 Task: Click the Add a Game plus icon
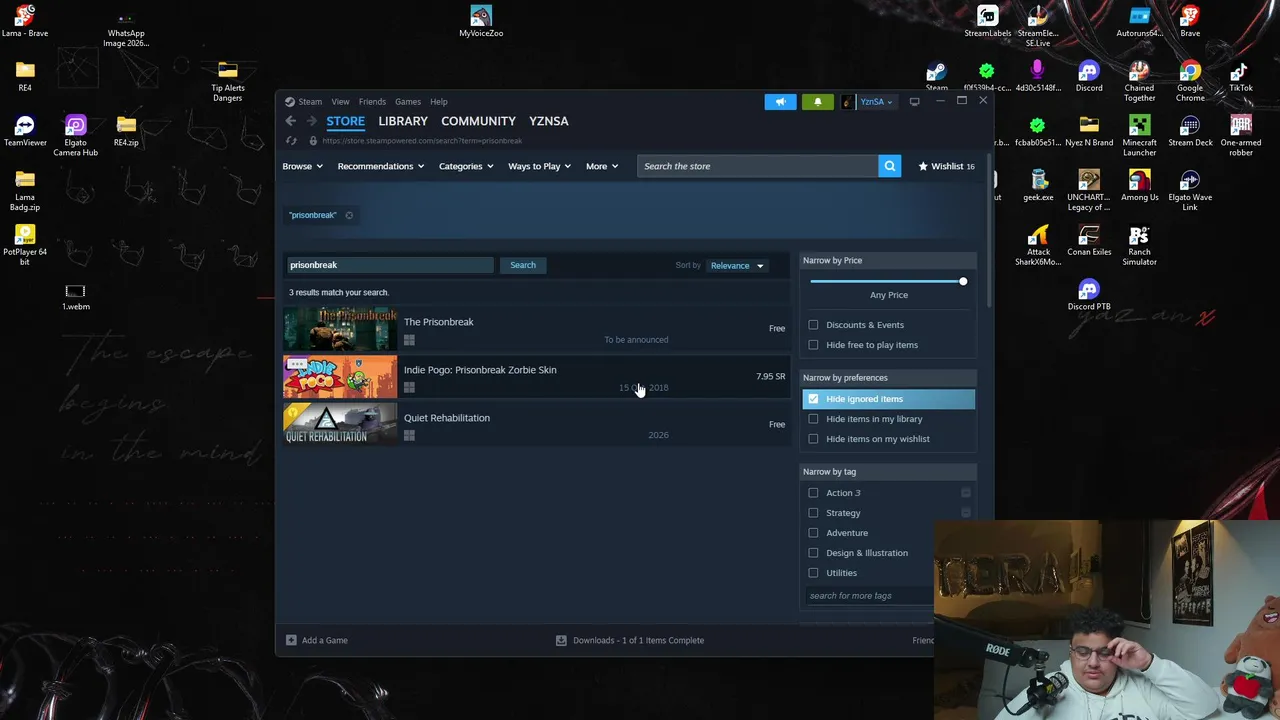[291, 640]
